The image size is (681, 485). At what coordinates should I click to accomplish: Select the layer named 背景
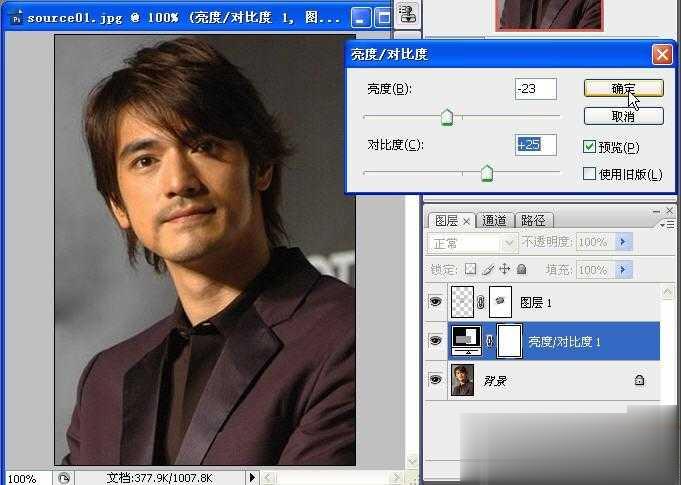tap(495, 381)
